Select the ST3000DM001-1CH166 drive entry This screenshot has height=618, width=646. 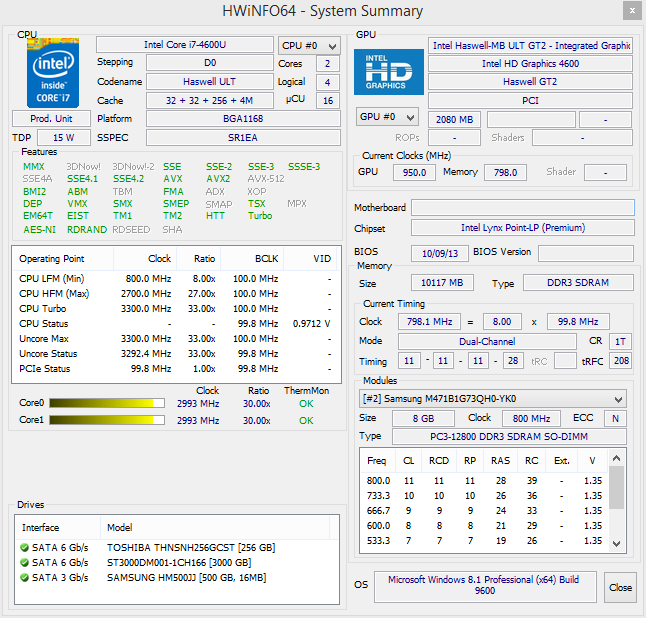tap(177, 562)
